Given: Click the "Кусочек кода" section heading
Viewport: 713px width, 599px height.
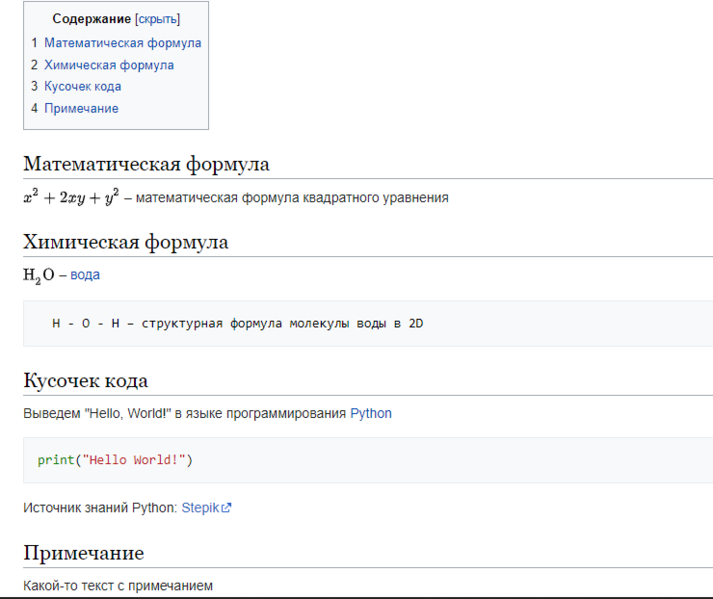Looking at the screenshot, I should pyautogui.click(x=85, y=380).
